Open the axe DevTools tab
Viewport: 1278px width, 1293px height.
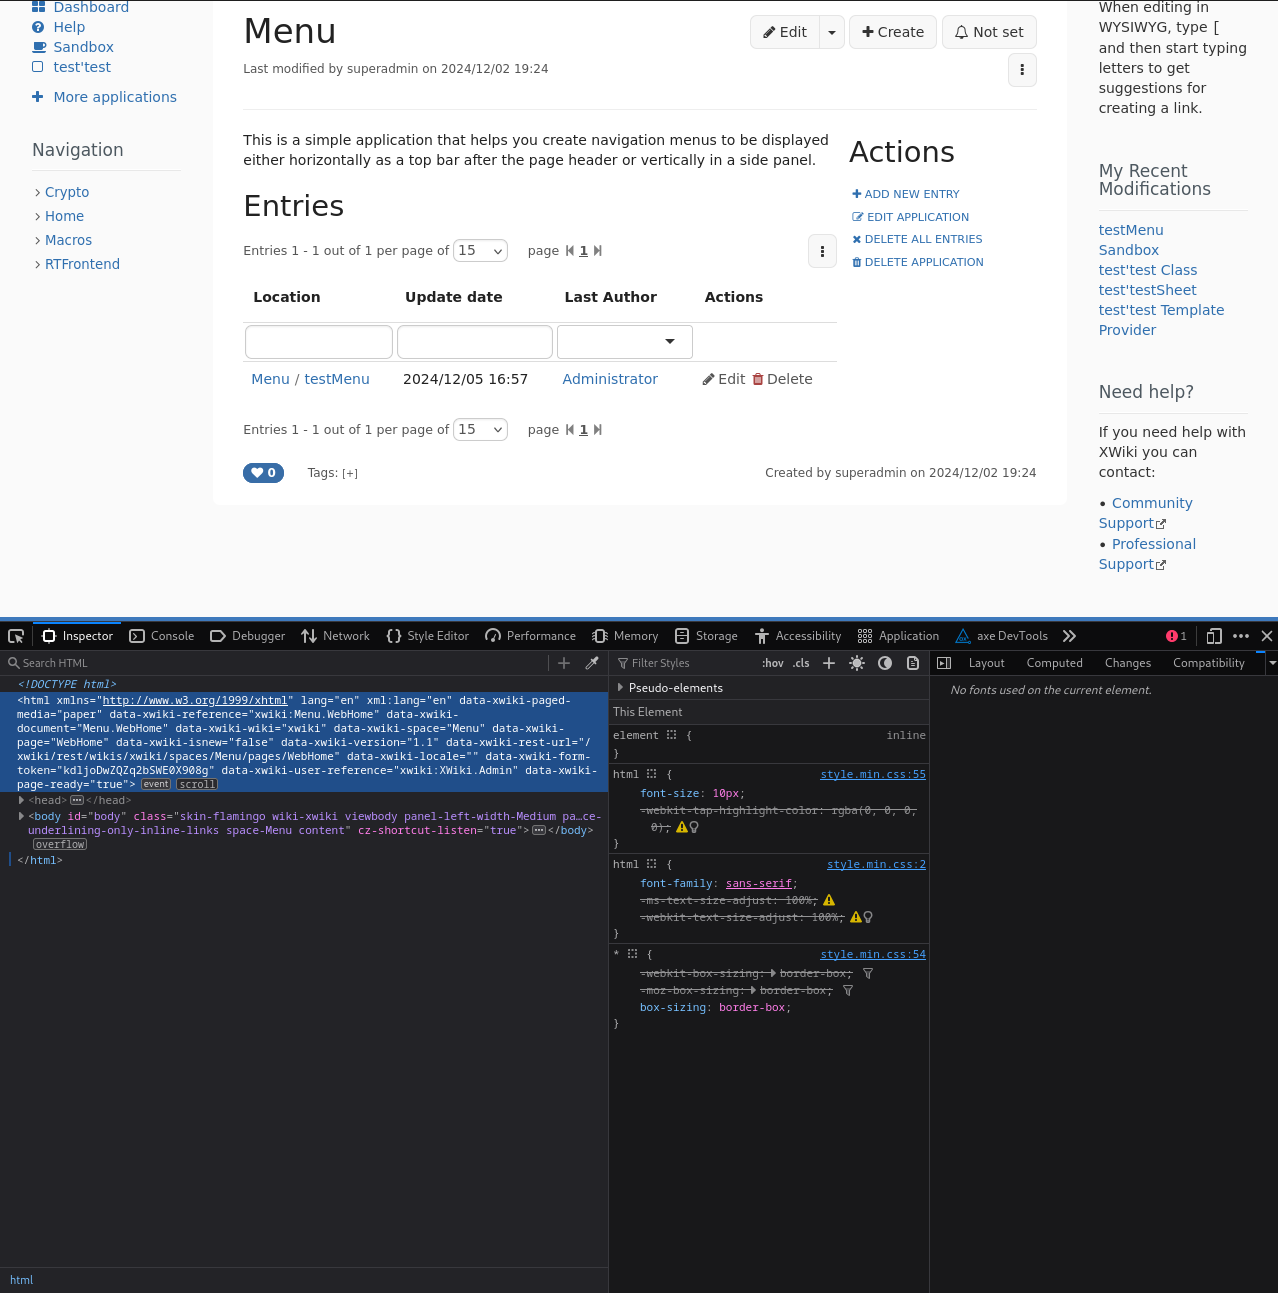pos(1002,636)
